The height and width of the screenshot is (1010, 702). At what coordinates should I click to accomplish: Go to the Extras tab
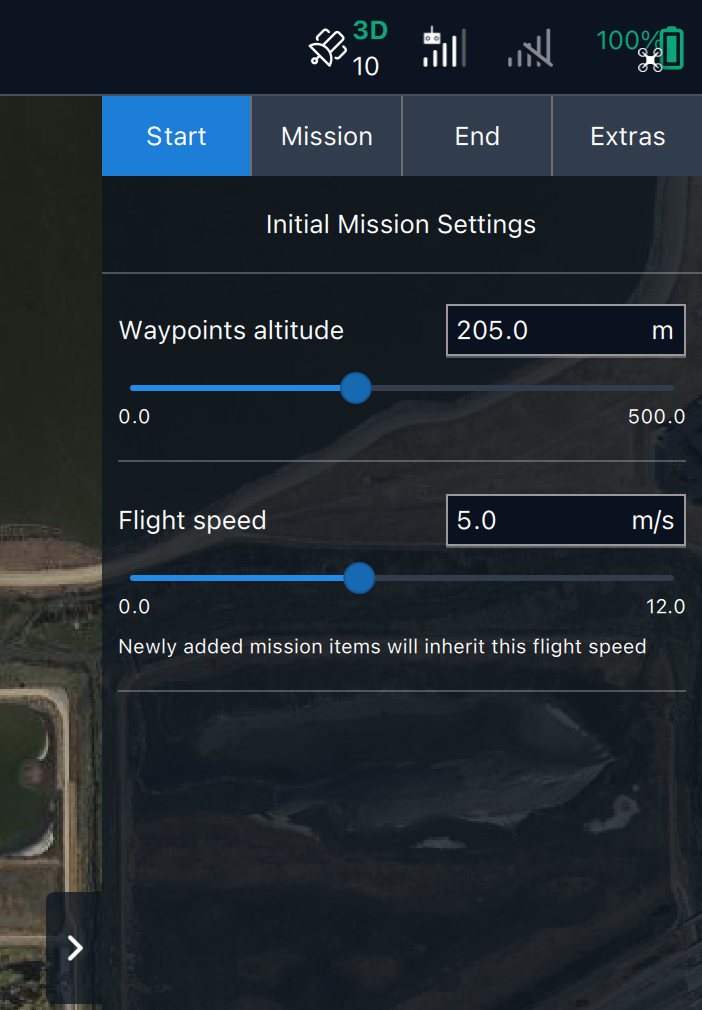pos(628,136)
